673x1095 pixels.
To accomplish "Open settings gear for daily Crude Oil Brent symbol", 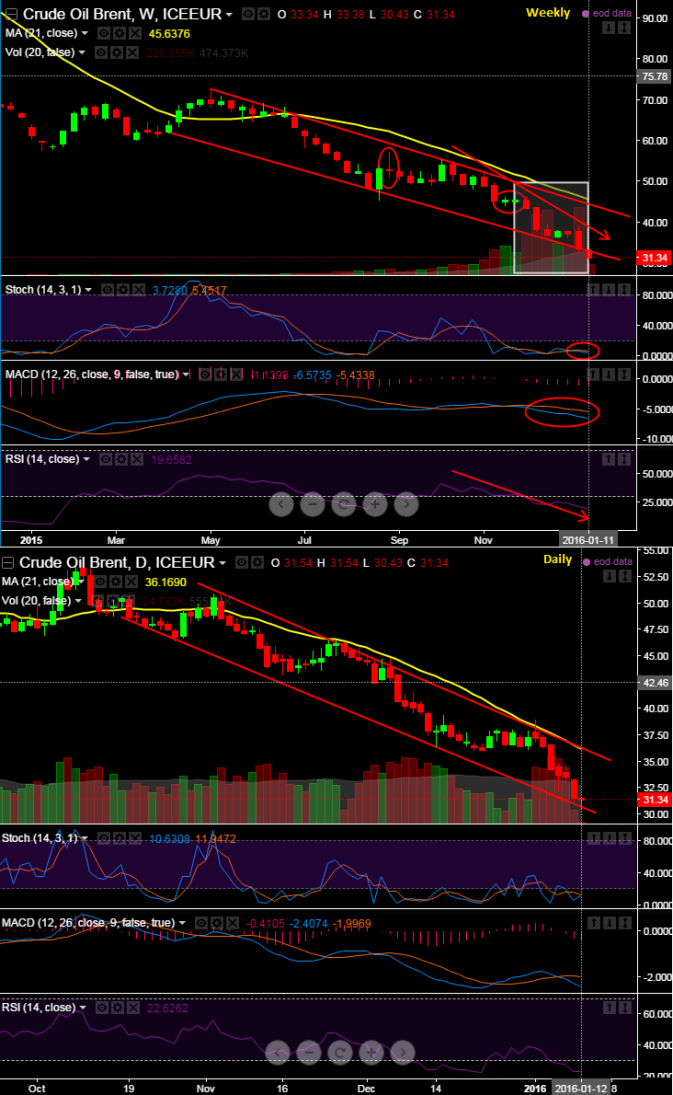I will (257, 563).
